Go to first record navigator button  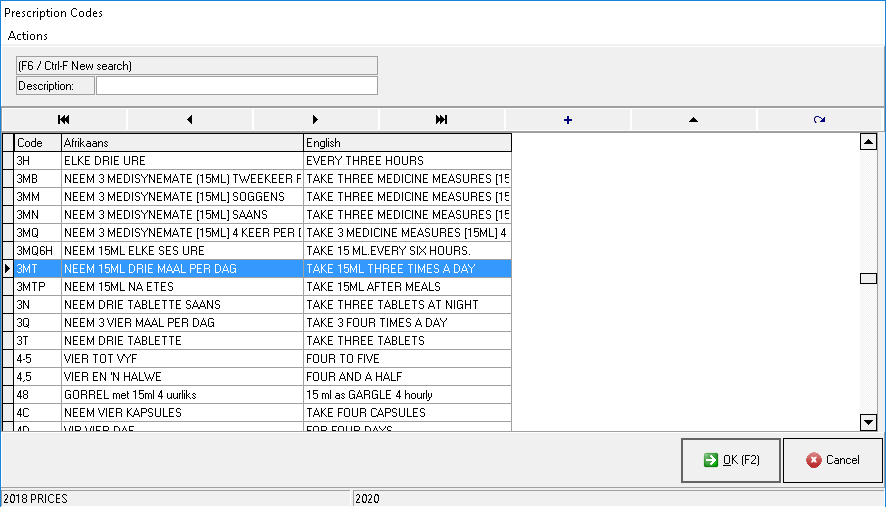click(63, 120)
